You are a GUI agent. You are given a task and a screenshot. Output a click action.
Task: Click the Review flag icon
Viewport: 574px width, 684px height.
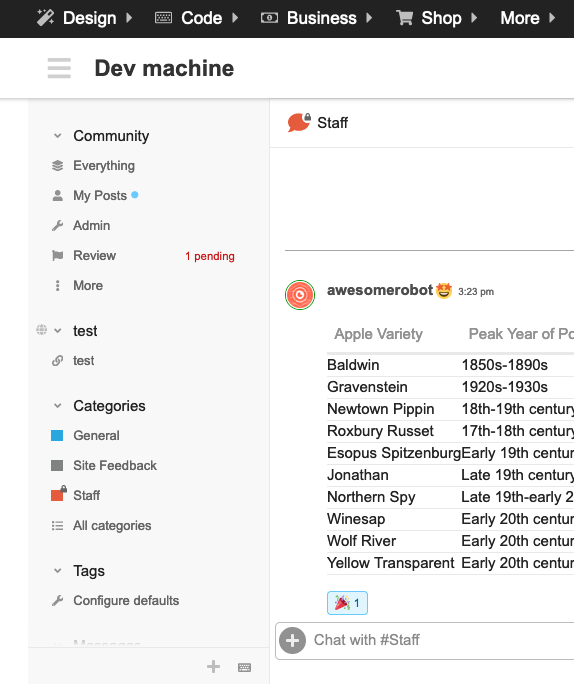point(58,256)
